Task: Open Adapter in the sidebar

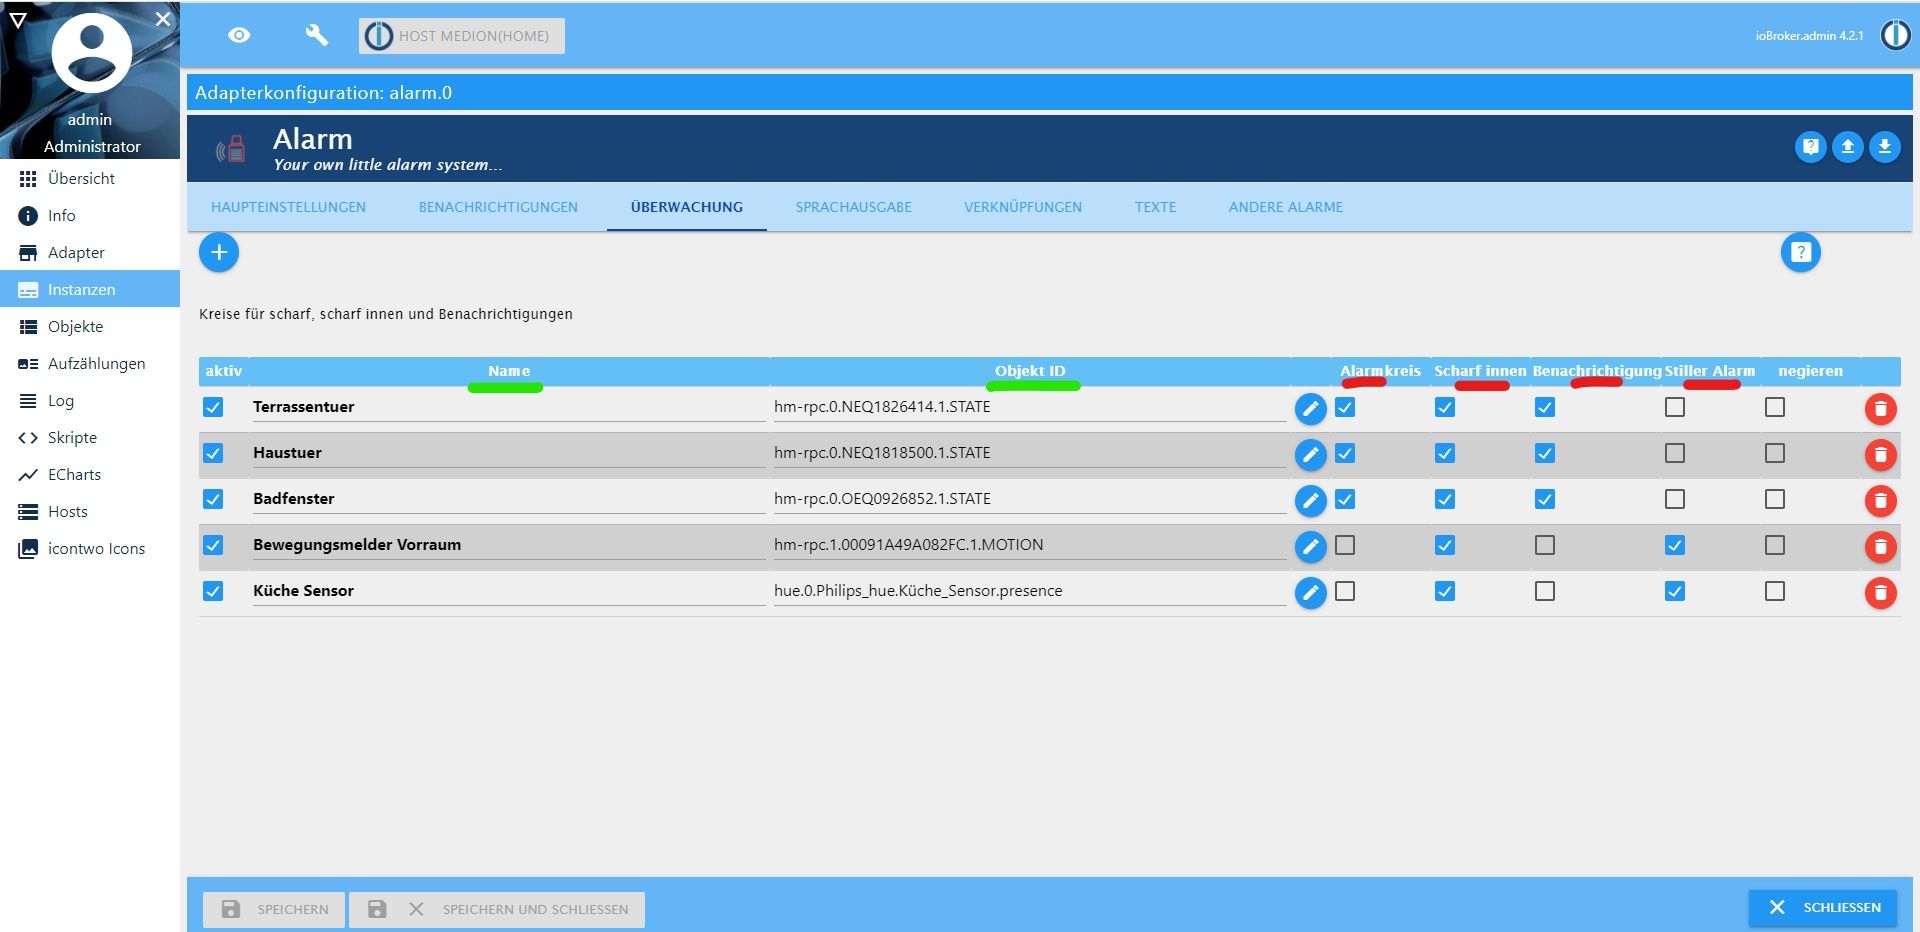Action: pyautogui.click(x=90, y=252)
